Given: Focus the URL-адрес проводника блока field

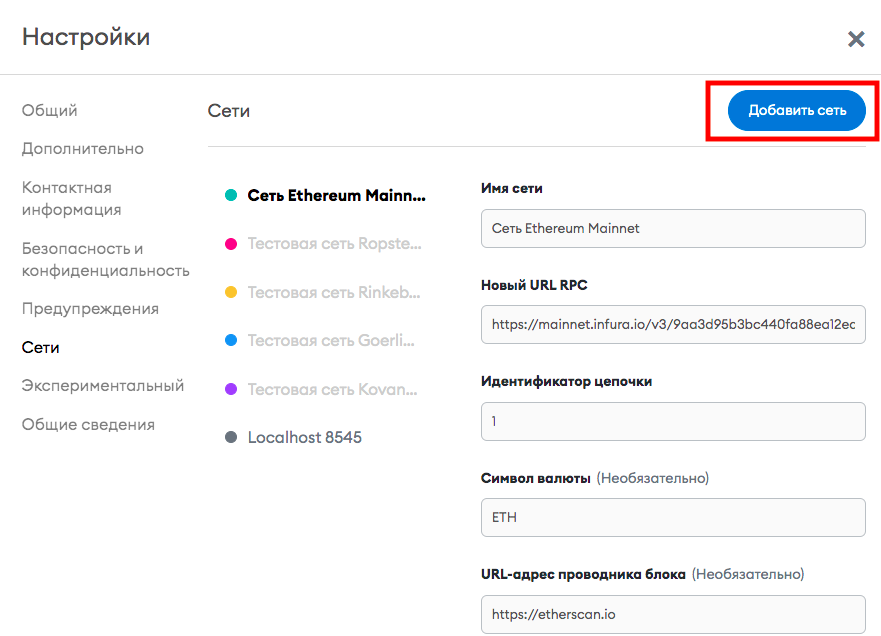Looking at the screenshot, I should coord(673,614).
